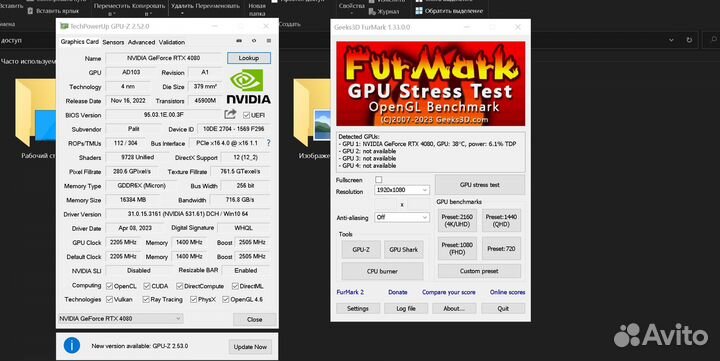Click the GPU-Z refresh icon
The height and width of the screenshot is (361, 720).
click(253, 41)
